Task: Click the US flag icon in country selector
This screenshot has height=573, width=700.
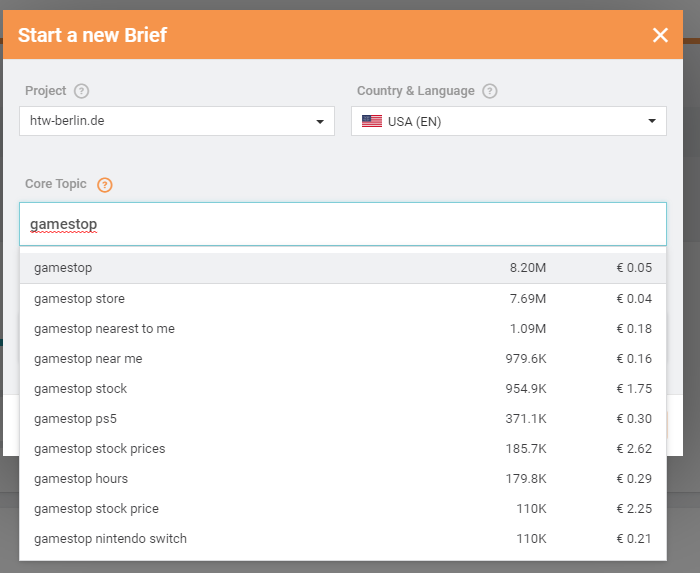Action: pos(372,121)
